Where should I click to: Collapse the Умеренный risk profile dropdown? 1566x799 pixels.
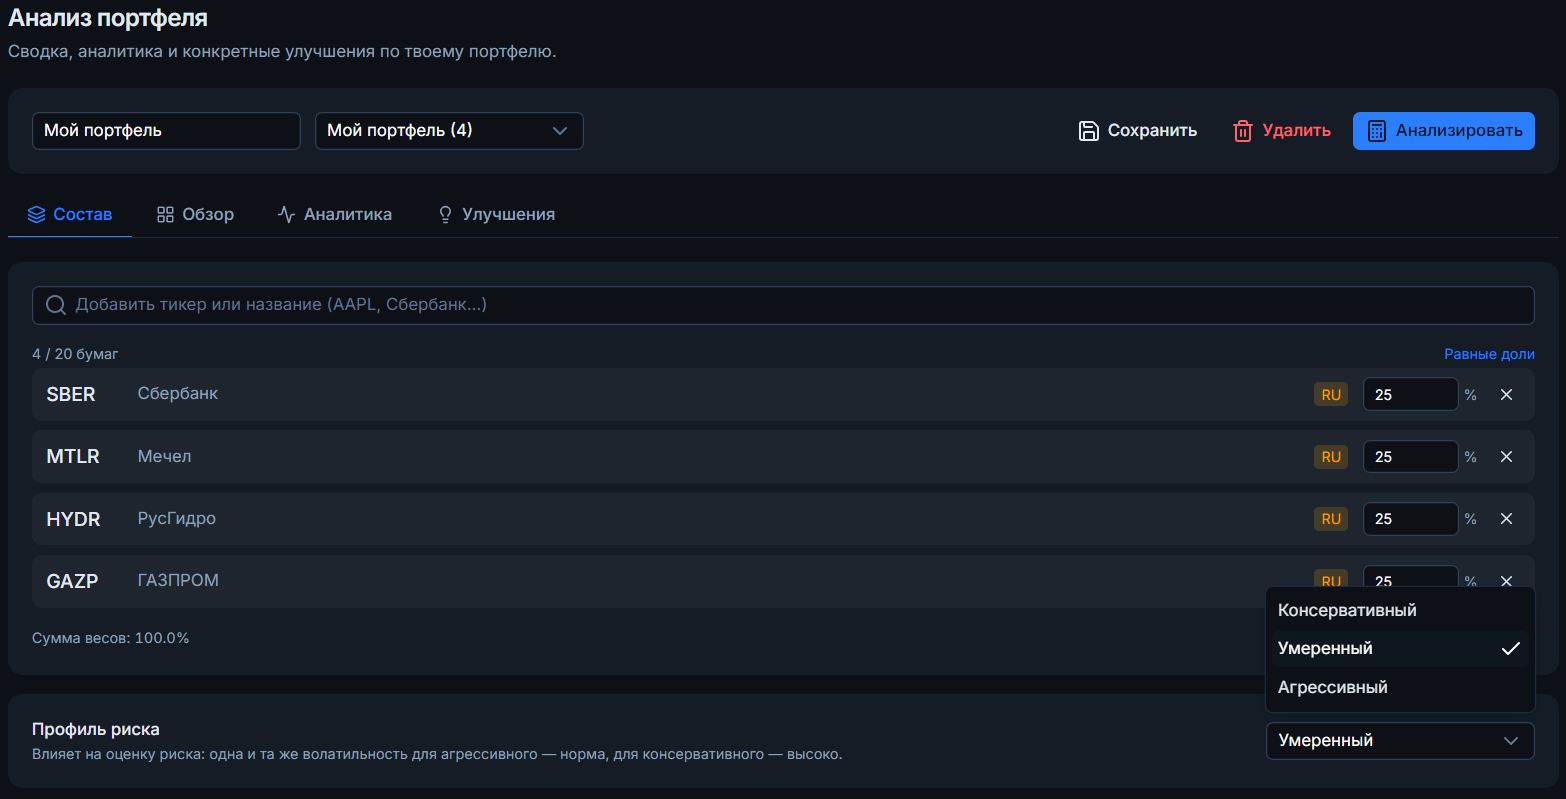pos(1400,741)
